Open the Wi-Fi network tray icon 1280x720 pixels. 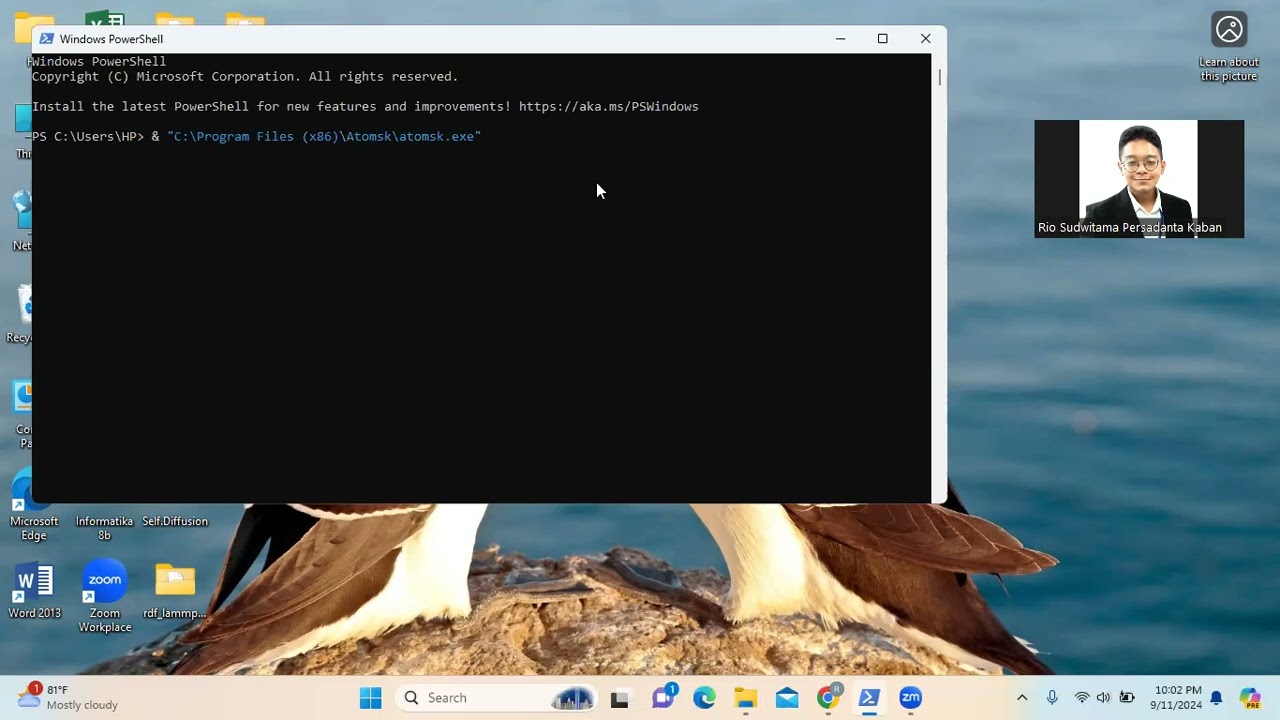1082,698
